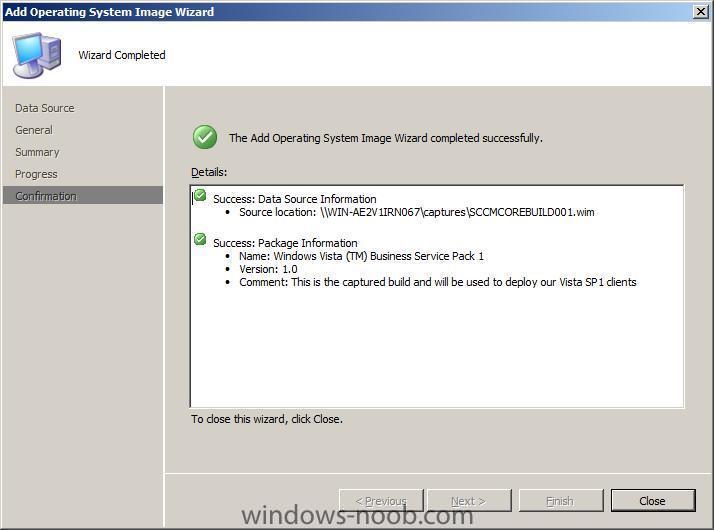Screen dimensions: 714x530
Task: Click the wizard completed successfully message
Action: [386, 138]
